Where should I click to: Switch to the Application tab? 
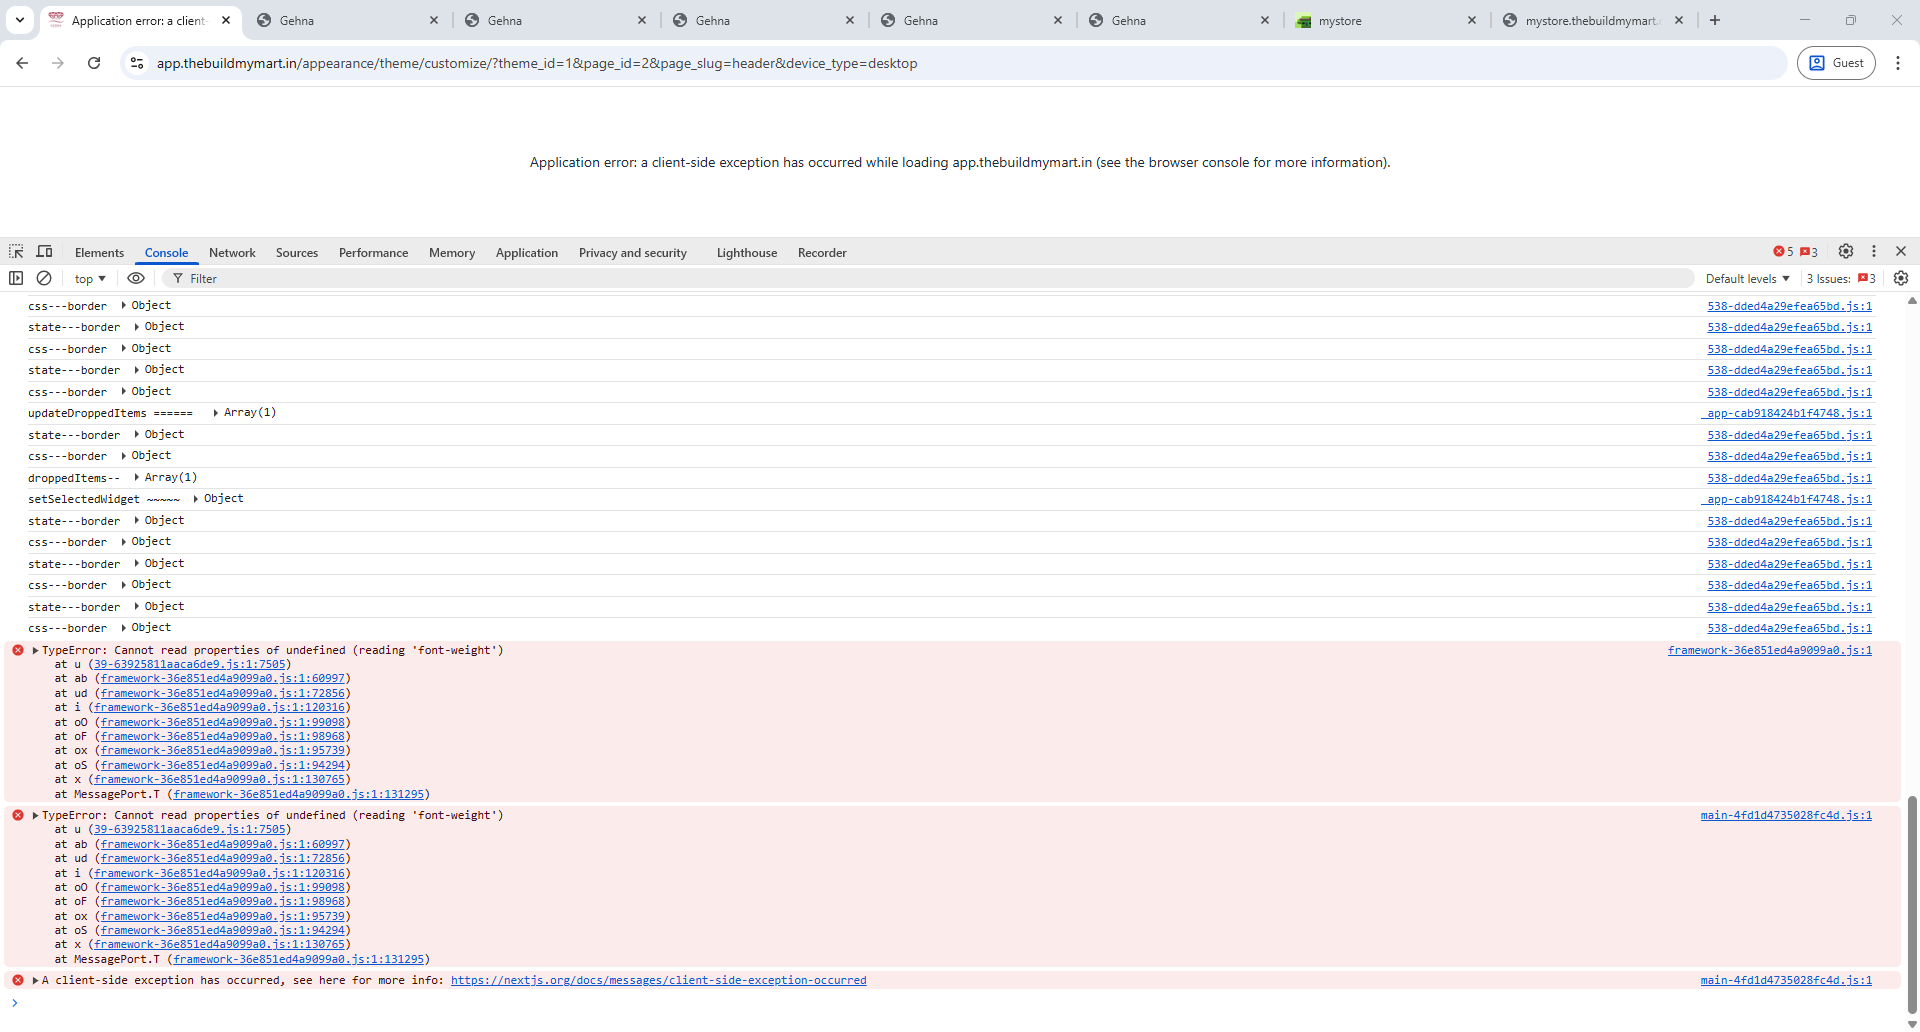point(527,253)
